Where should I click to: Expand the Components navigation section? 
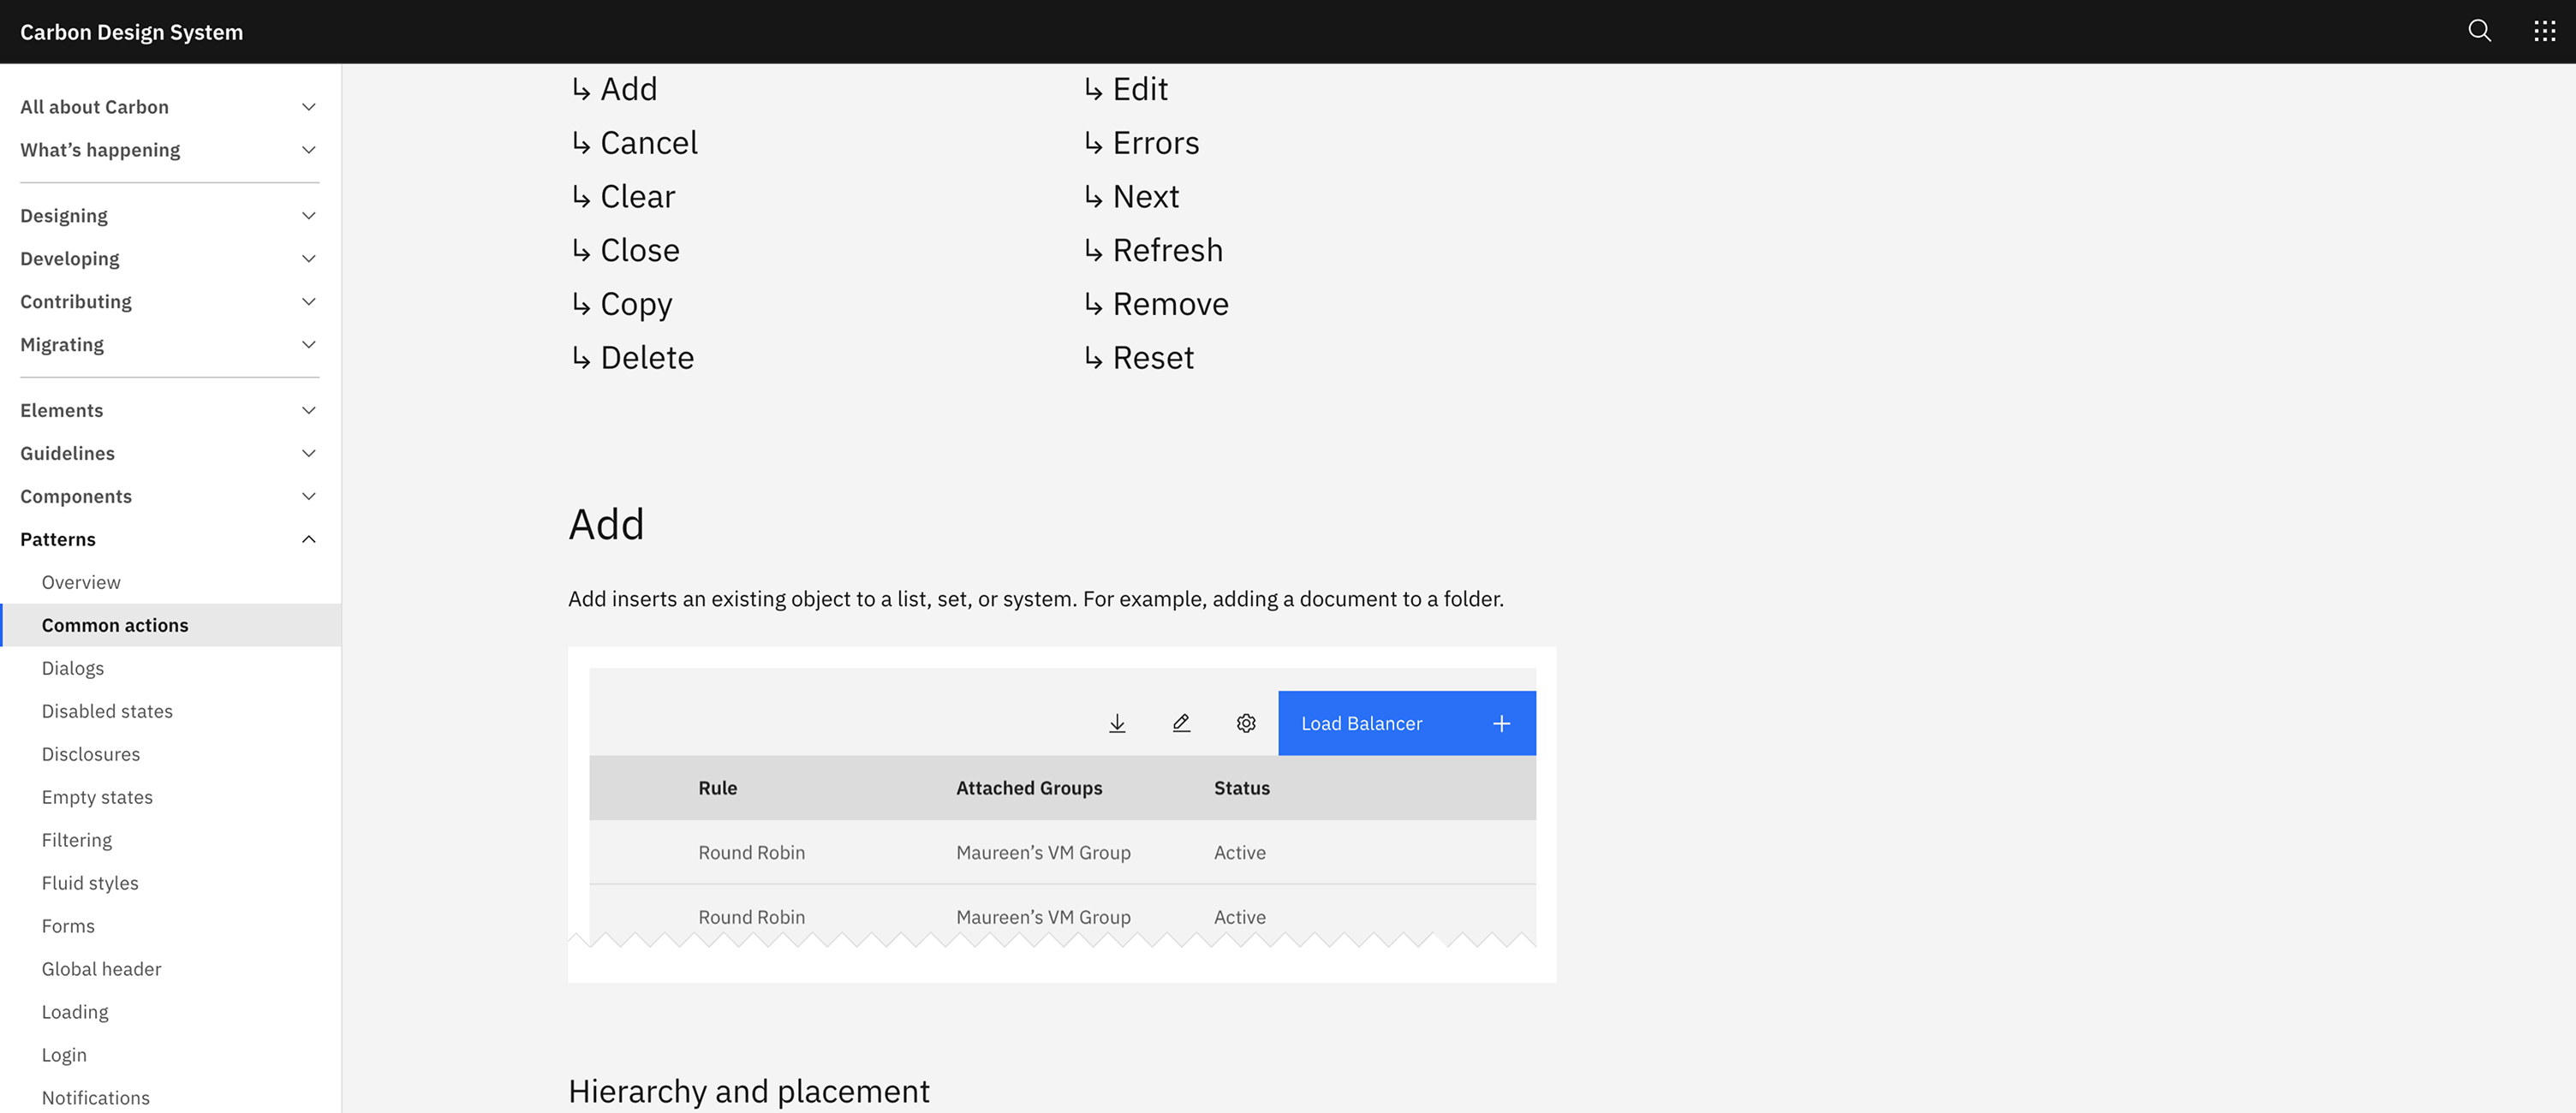(309, 496)
